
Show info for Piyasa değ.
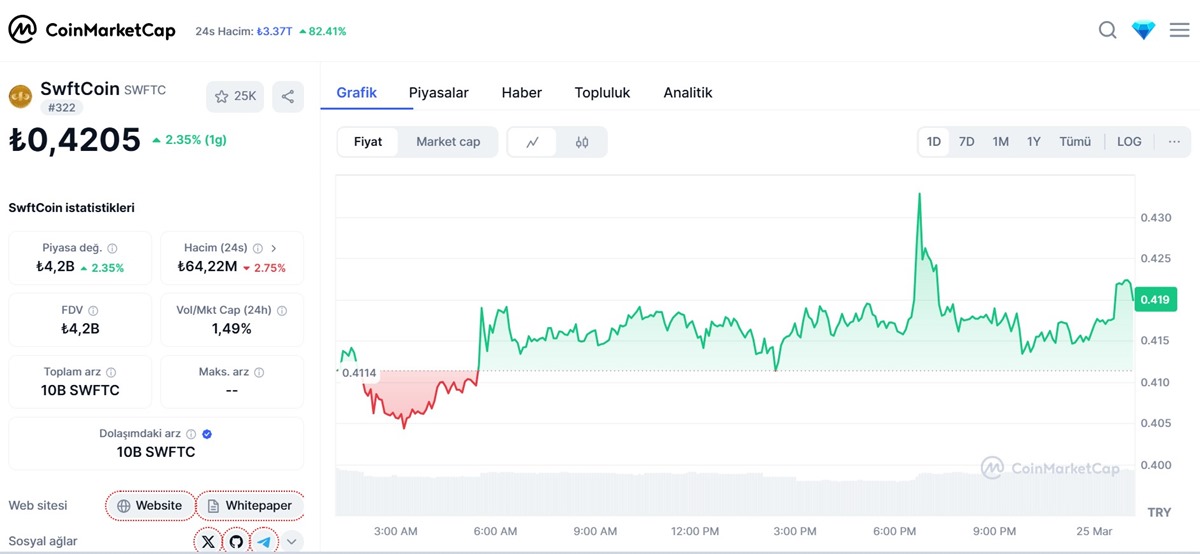click(x=112, y=248)
